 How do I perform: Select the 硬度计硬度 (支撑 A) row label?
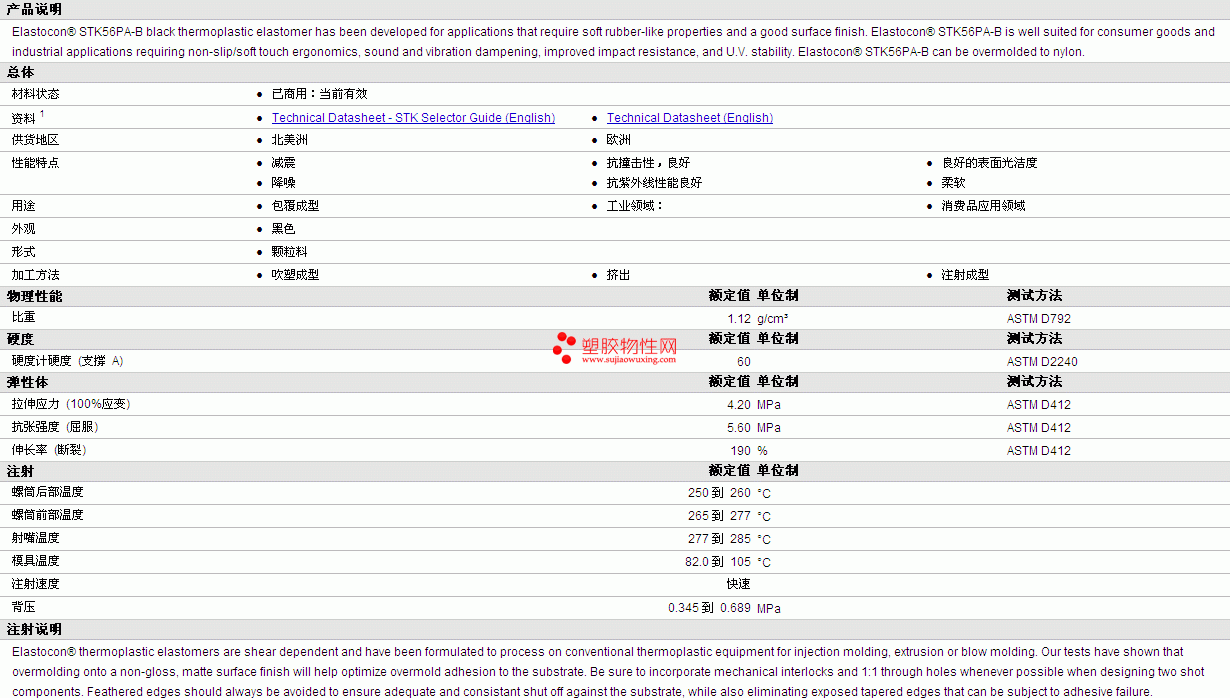click(68, 361)
